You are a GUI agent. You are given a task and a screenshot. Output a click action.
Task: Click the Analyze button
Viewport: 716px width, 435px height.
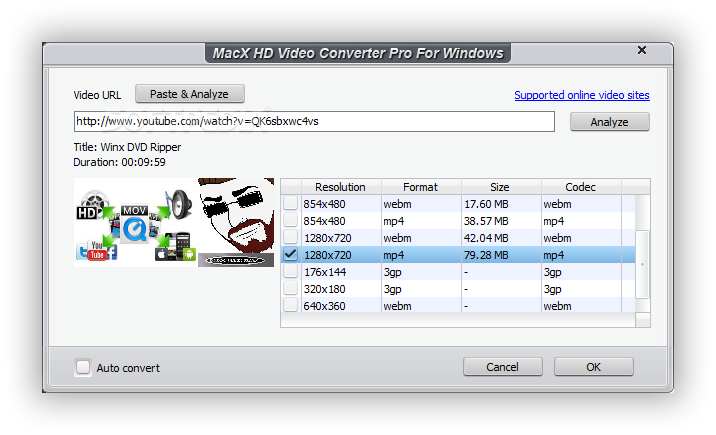coord(610,122)
